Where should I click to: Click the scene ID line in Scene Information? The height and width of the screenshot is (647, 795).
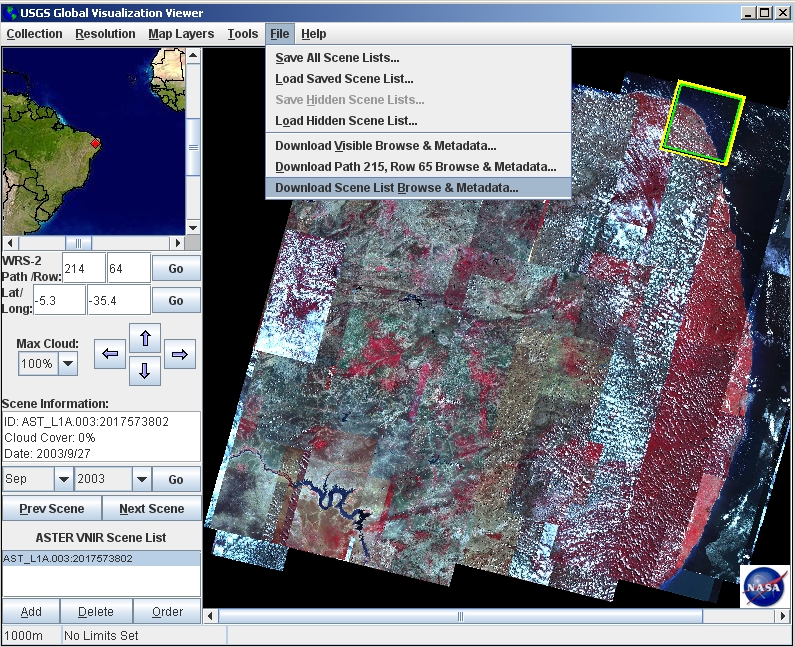pos(86,422)
